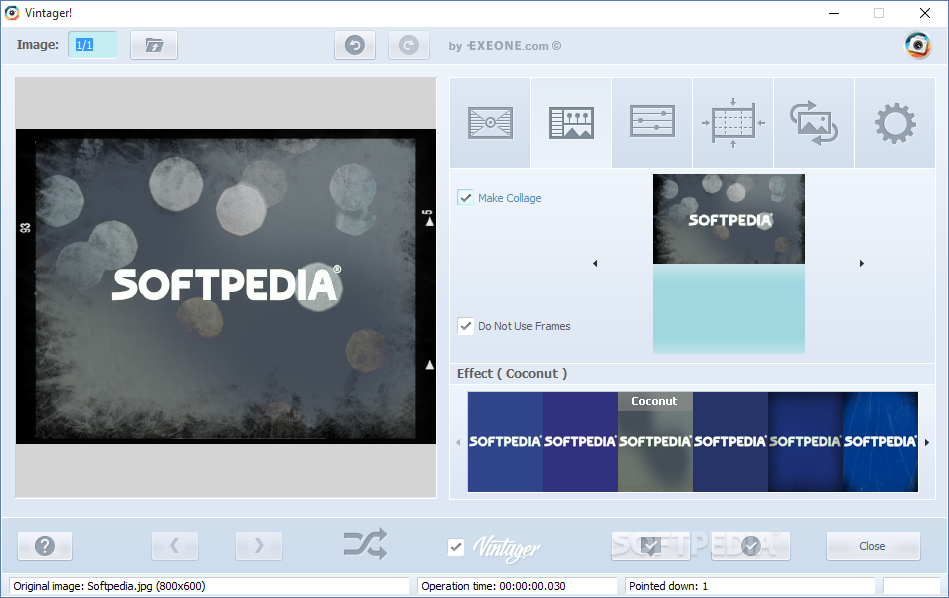The image size is (949, 598).
Task: Open the vignette lens effect tab
Action: coord(490,123)
